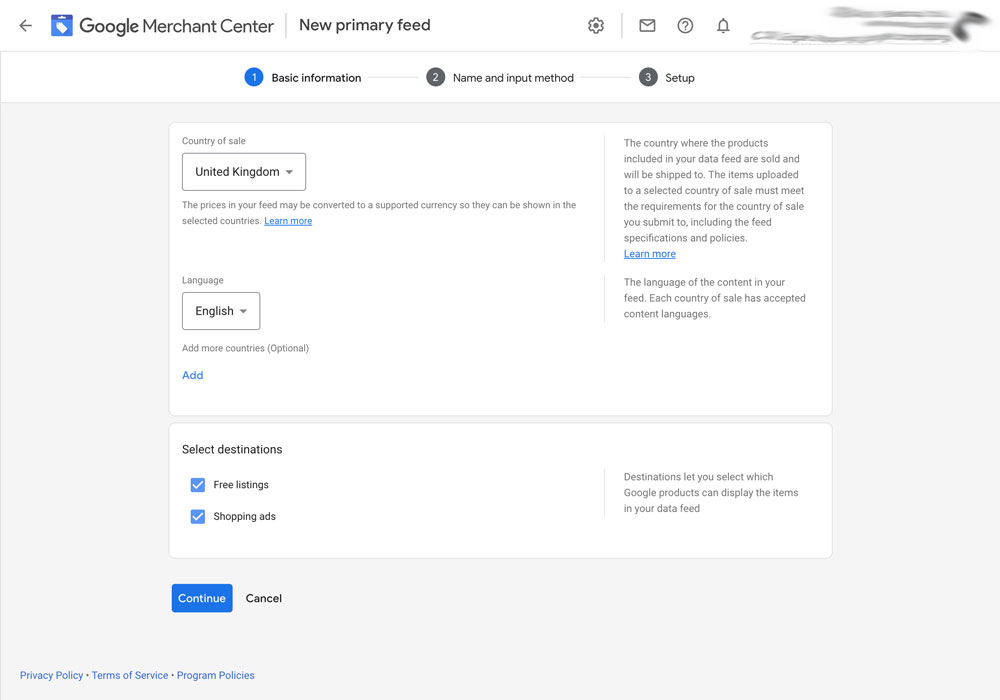This screenshot has height=700, width=1000.
Task: Click the New primary feed heading
Action: point(365,25)
